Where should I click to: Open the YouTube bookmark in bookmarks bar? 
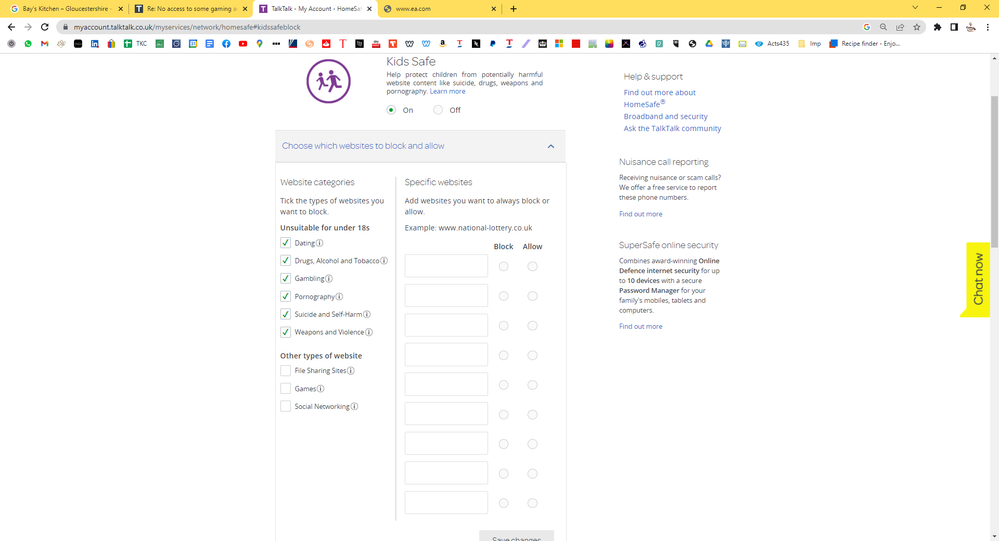pyautogui.click(x=242, y=44)
